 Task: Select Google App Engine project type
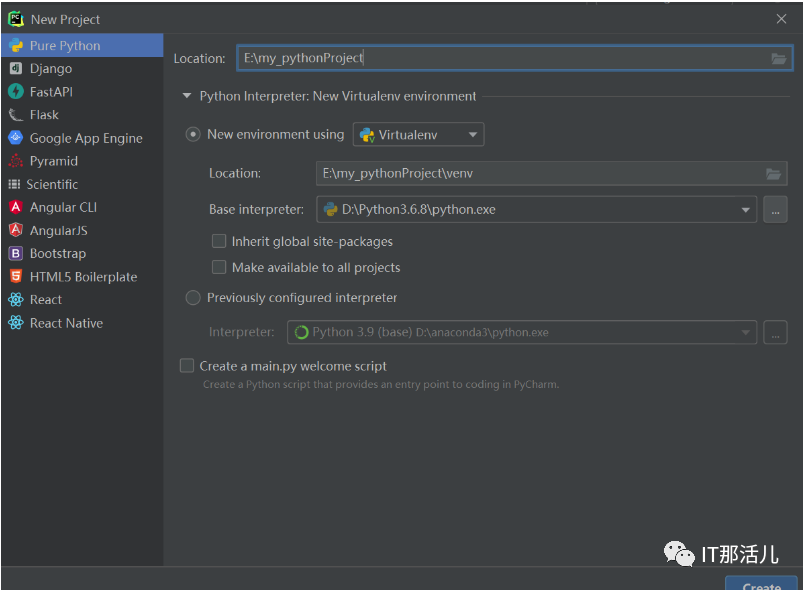tap(82, 138)
